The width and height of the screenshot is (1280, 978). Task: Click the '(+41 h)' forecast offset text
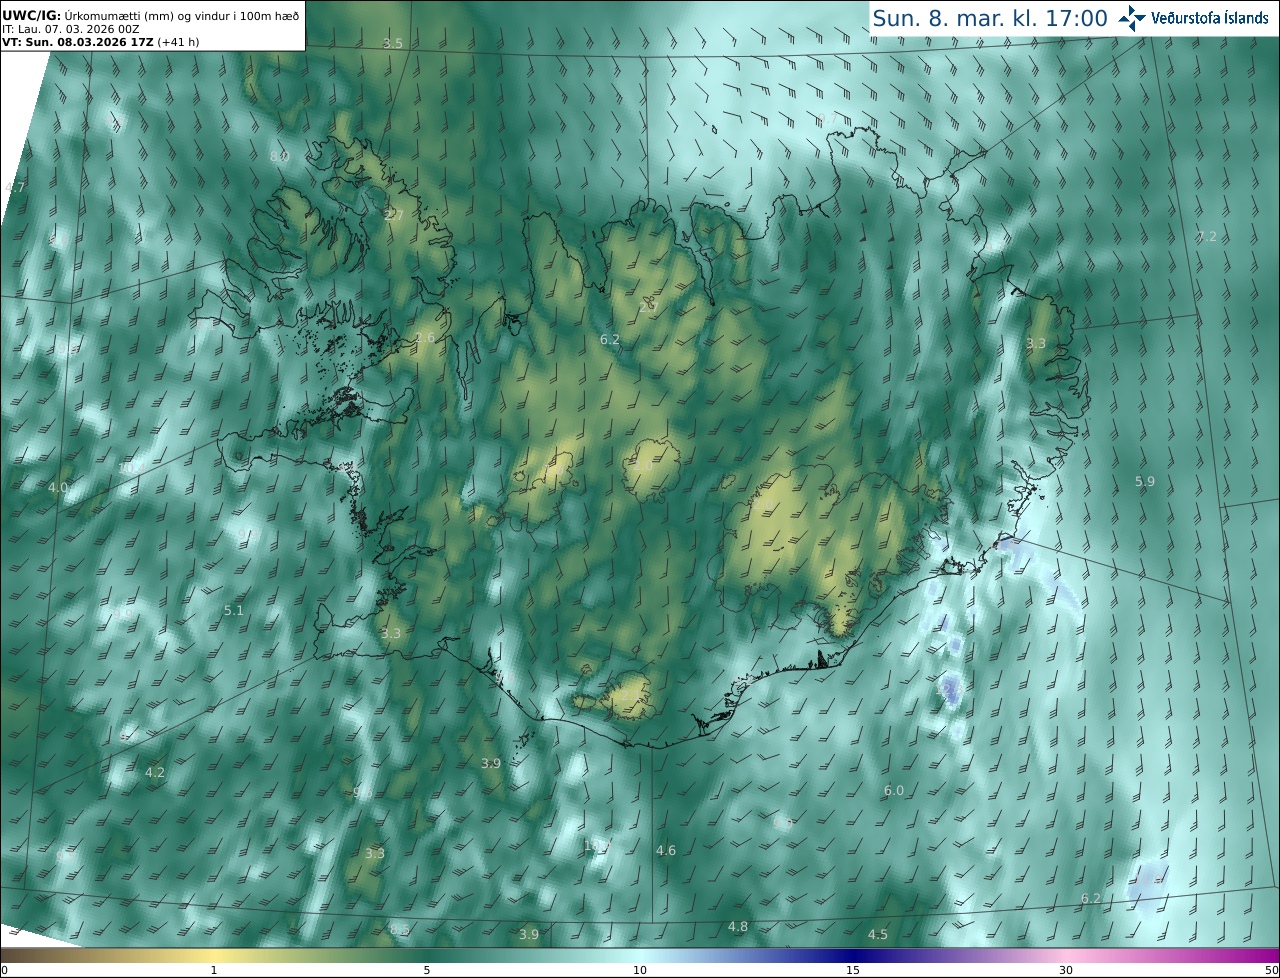(176, 43)
